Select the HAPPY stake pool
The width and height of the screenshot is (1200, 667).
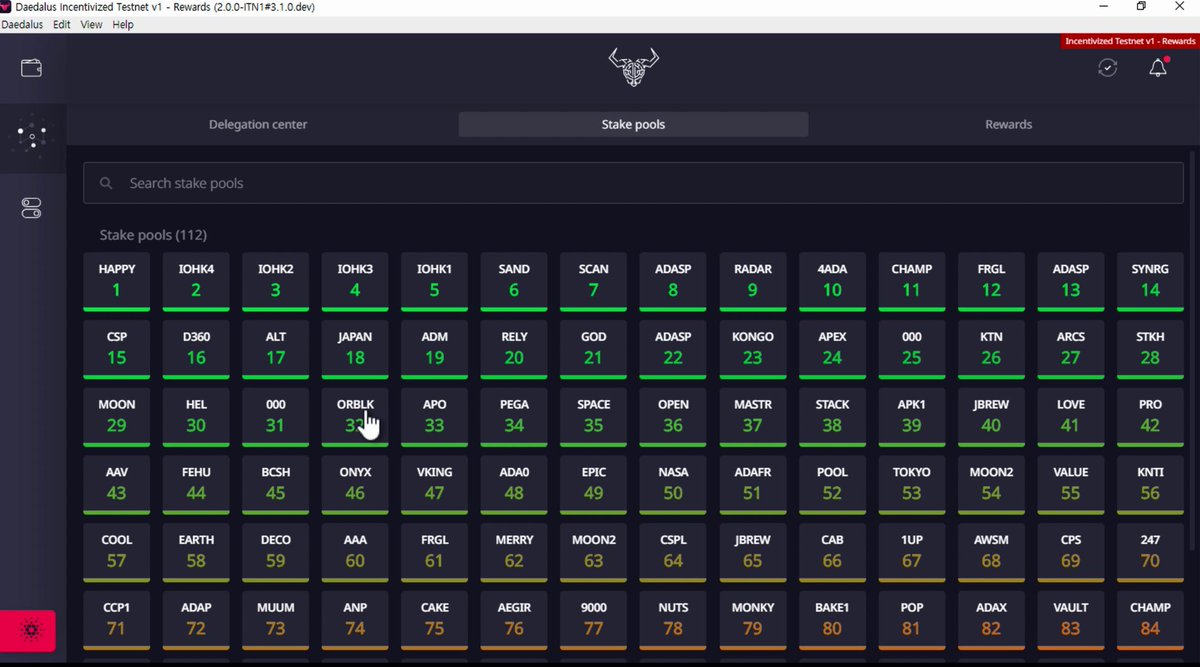116,281
